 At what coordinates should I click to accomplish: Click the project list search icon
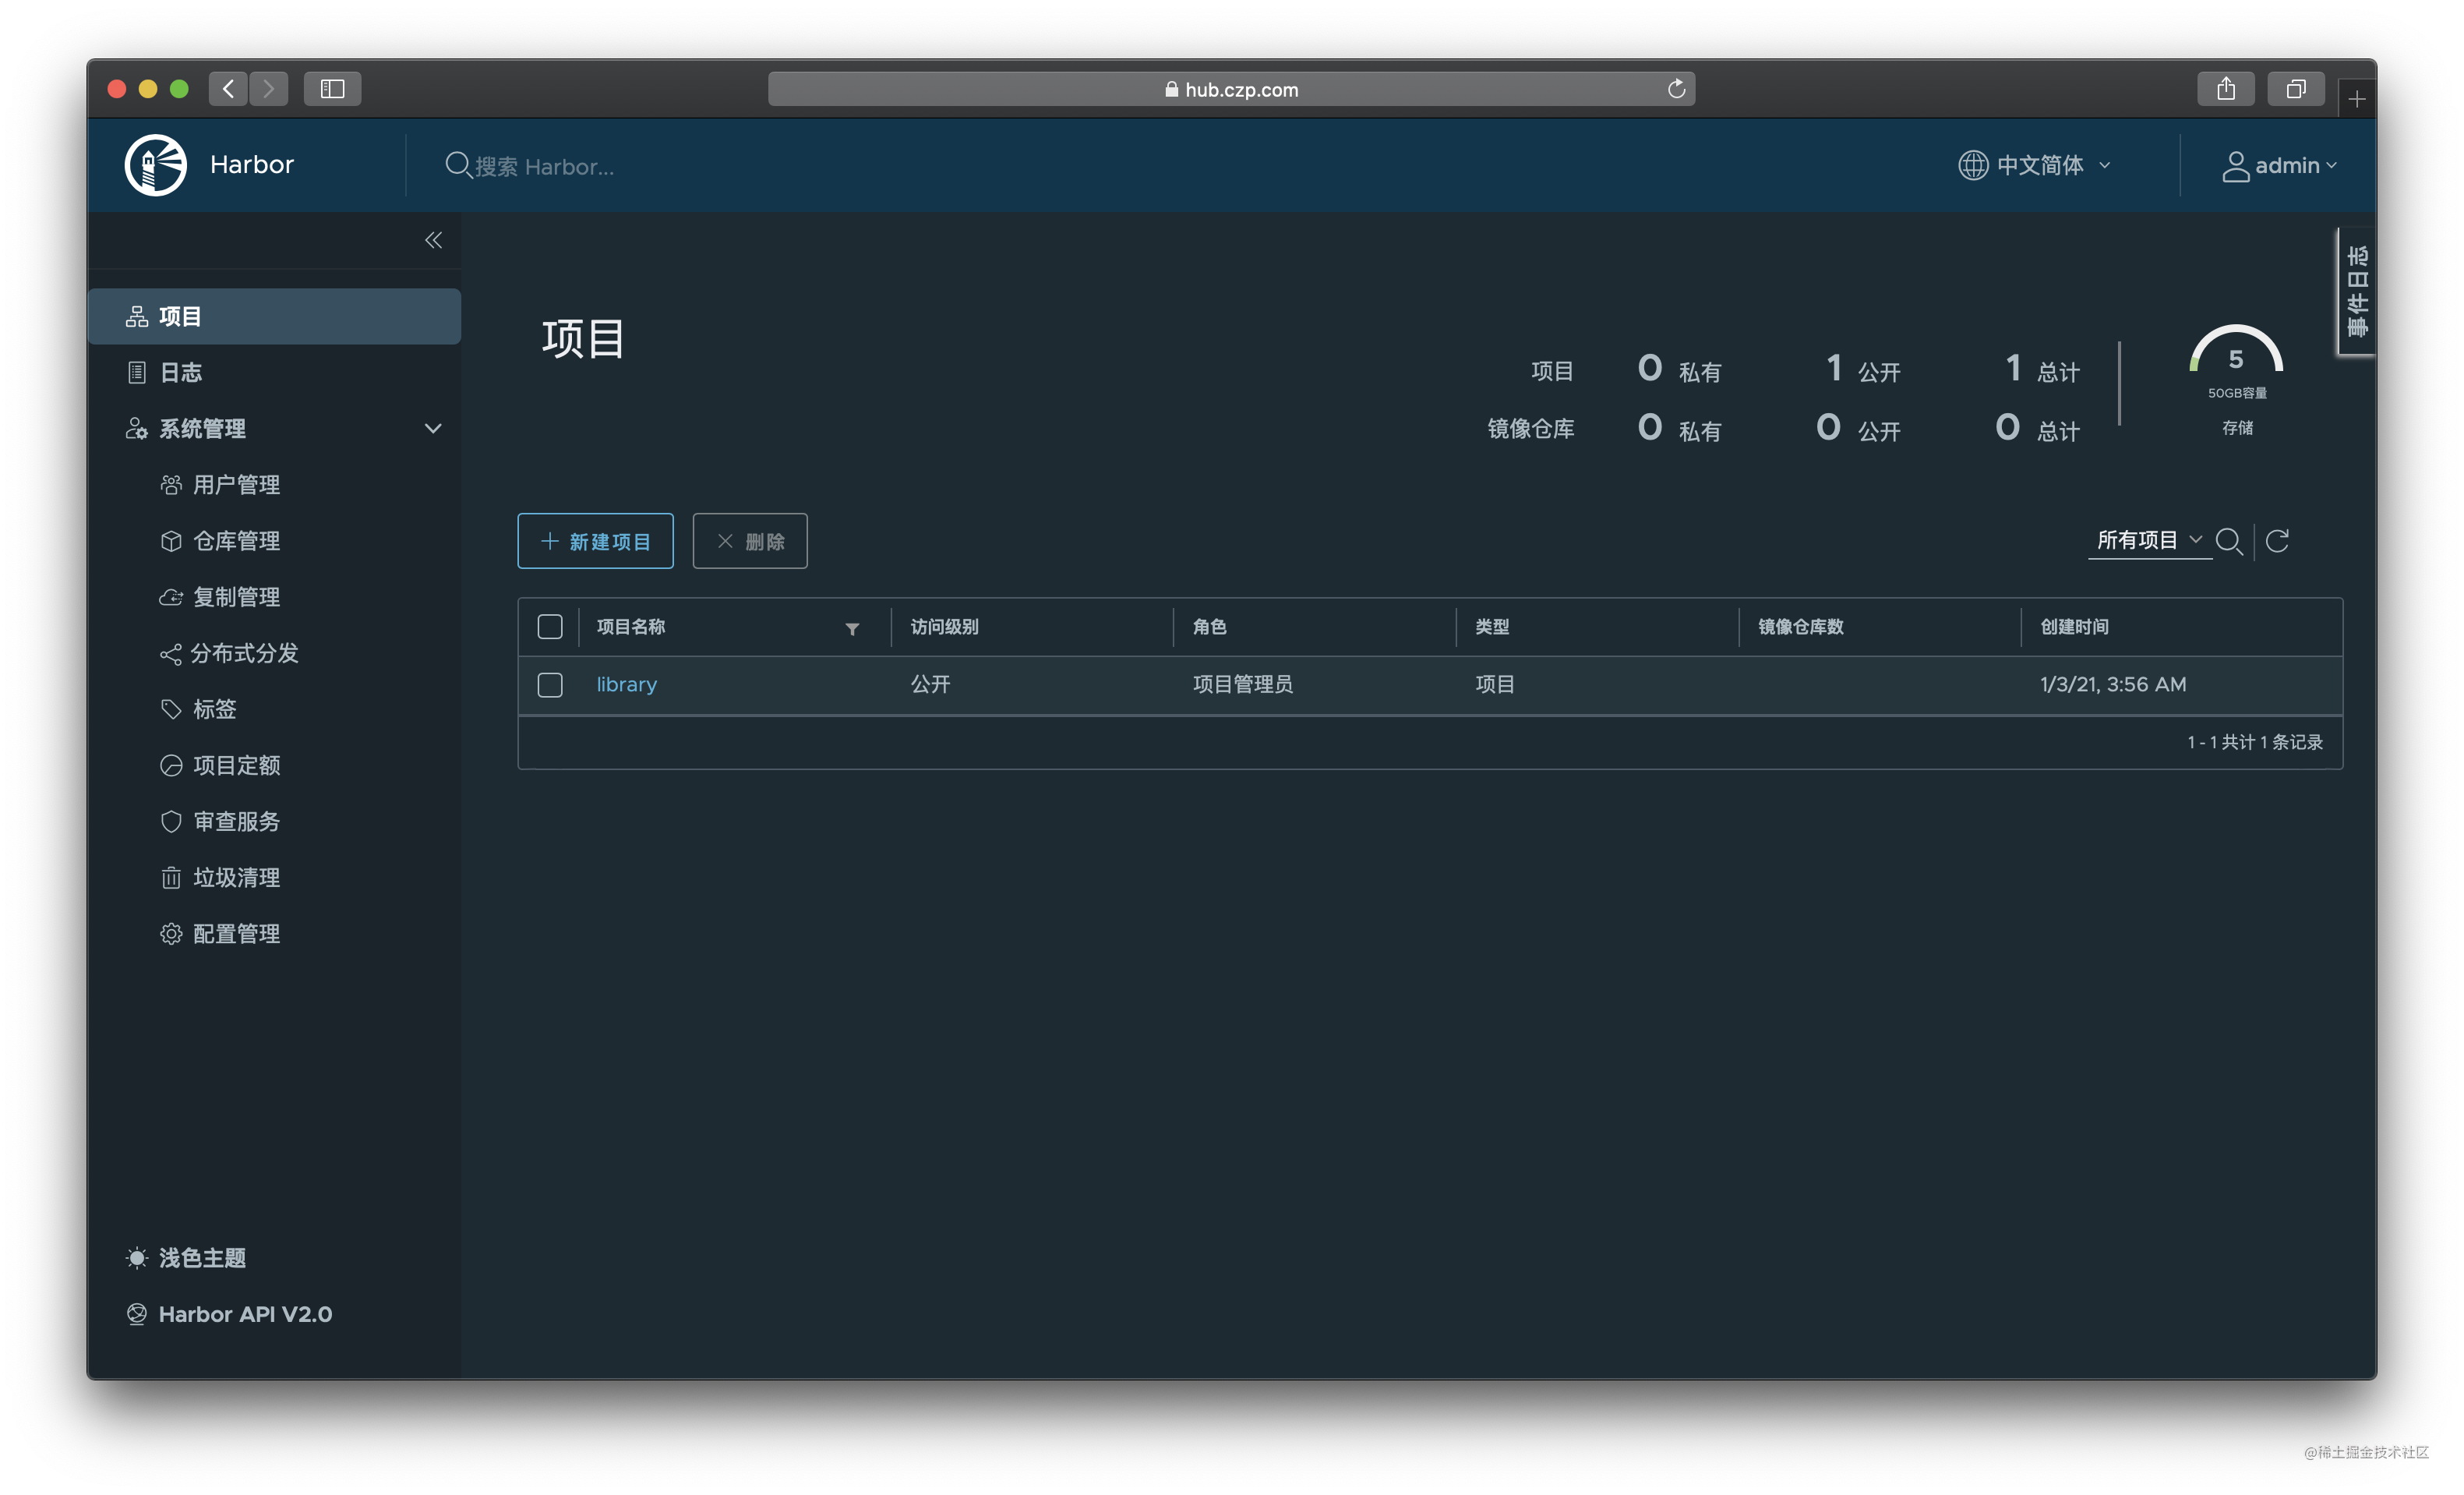2228,541
